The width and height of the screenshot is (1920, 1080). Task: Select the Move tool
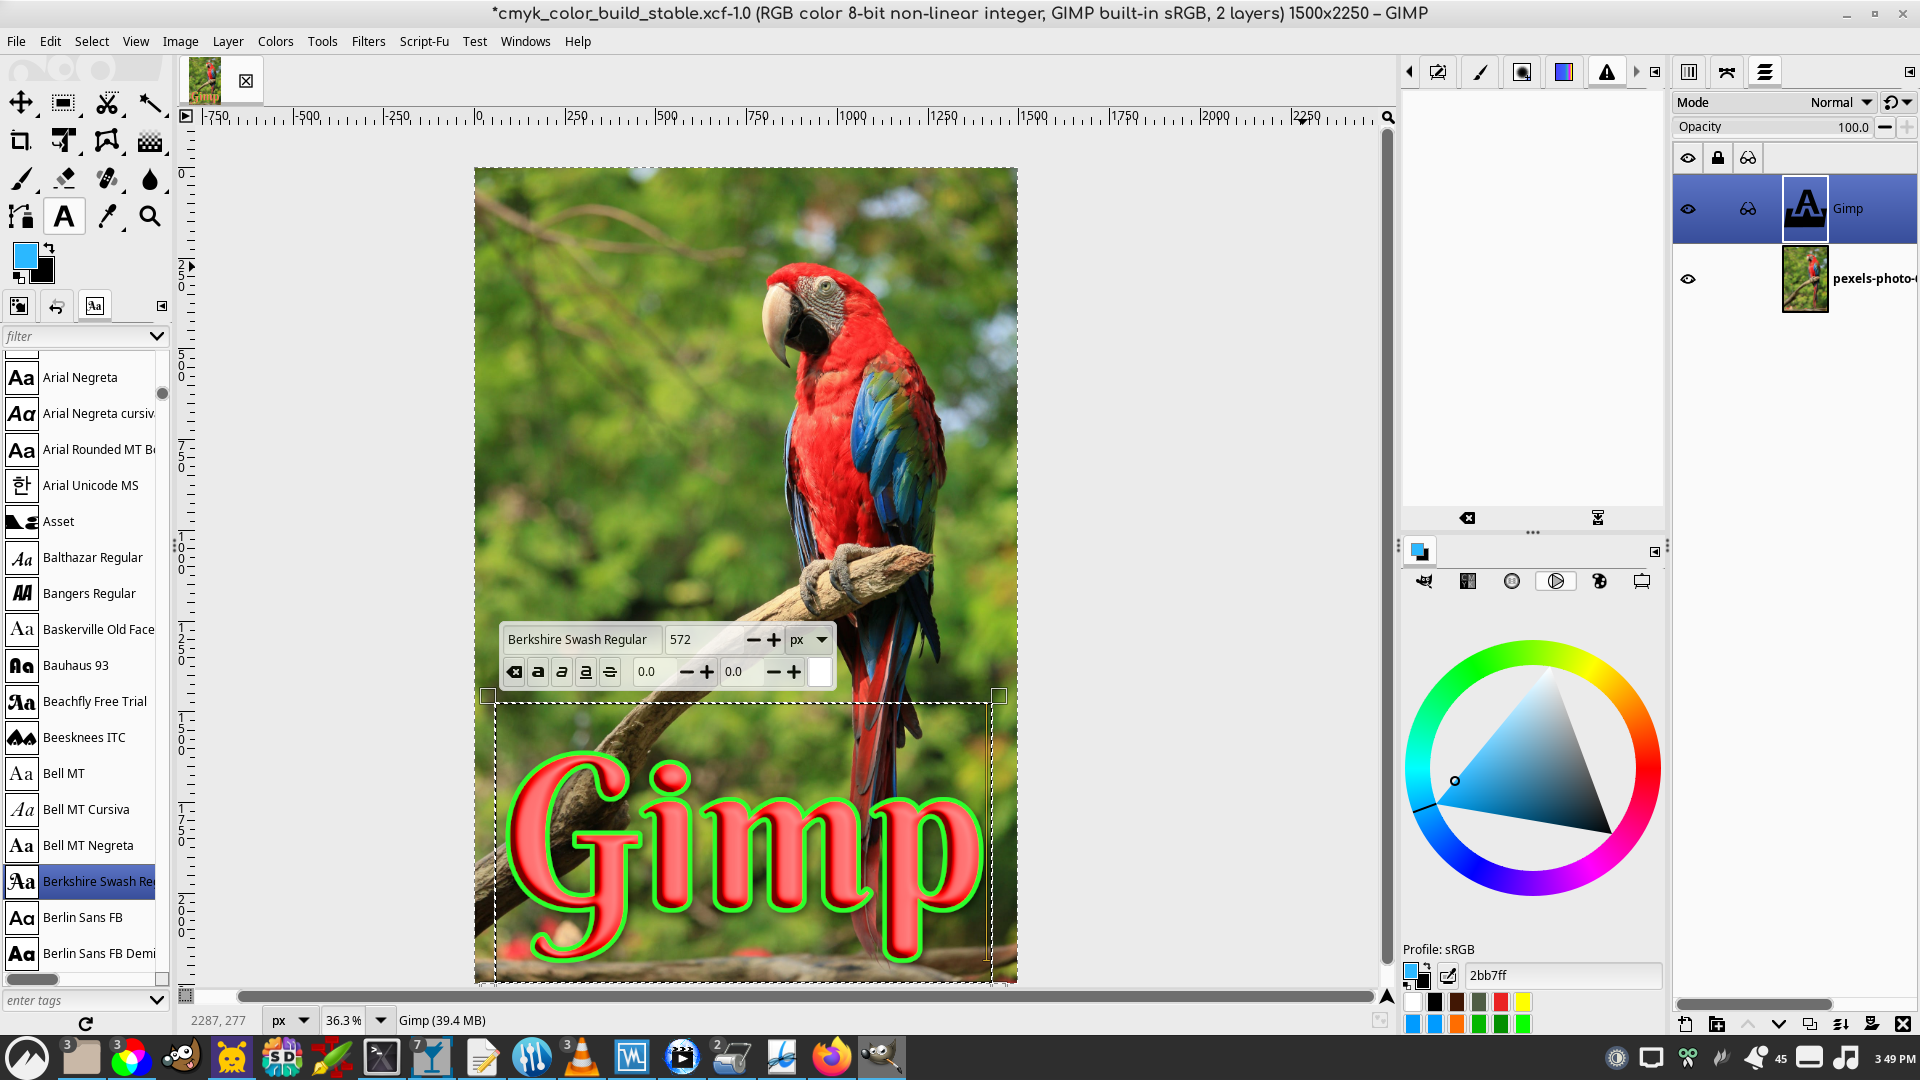(x=21, y=103)
